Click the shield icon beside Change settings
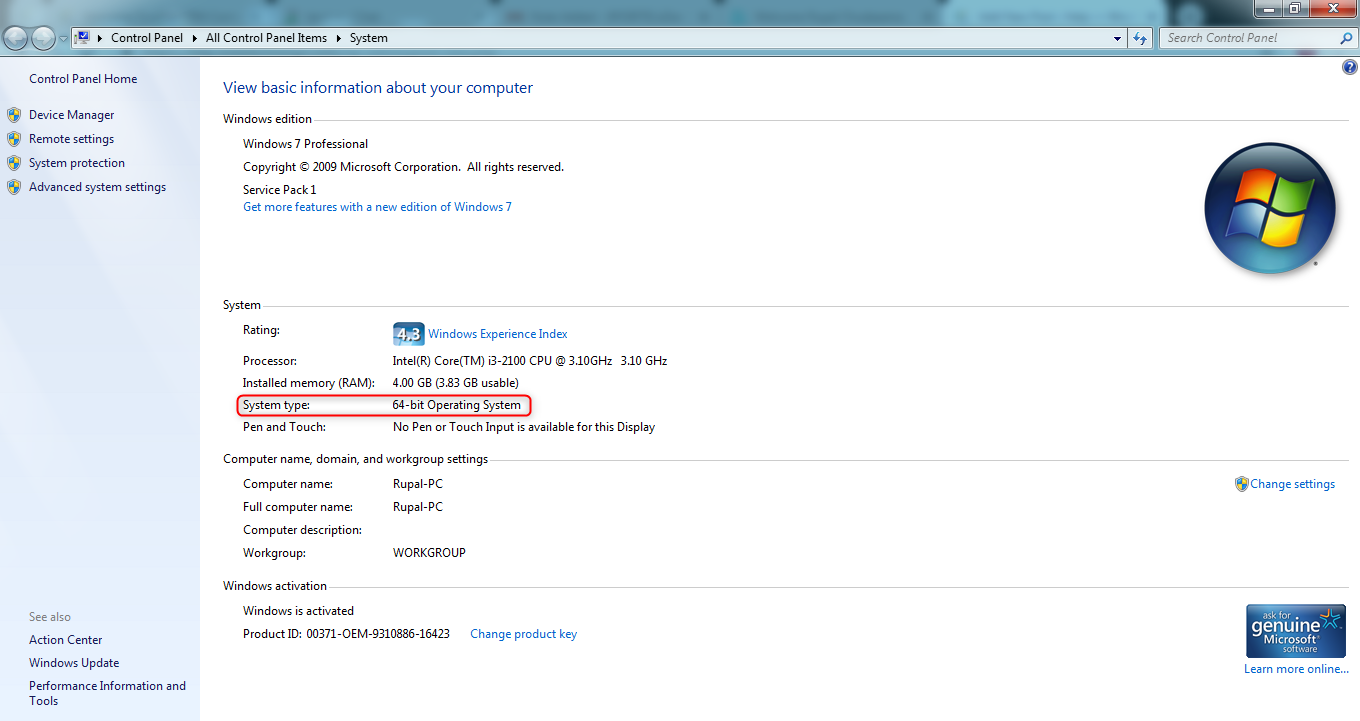Image resolution: width=1360 pixels, height=721 pixels. click(x=1242, y=484)
